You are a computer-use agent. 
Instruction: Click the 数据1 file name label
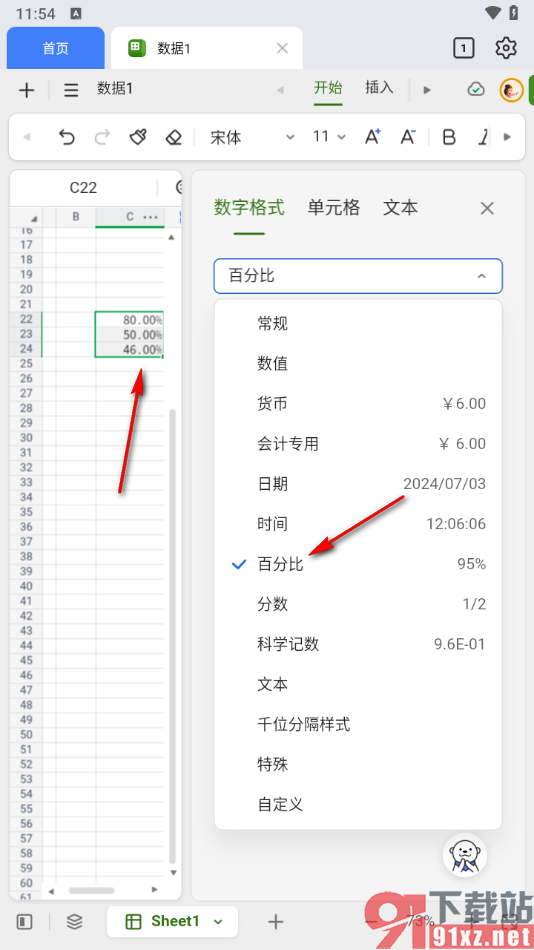point(115,89)
